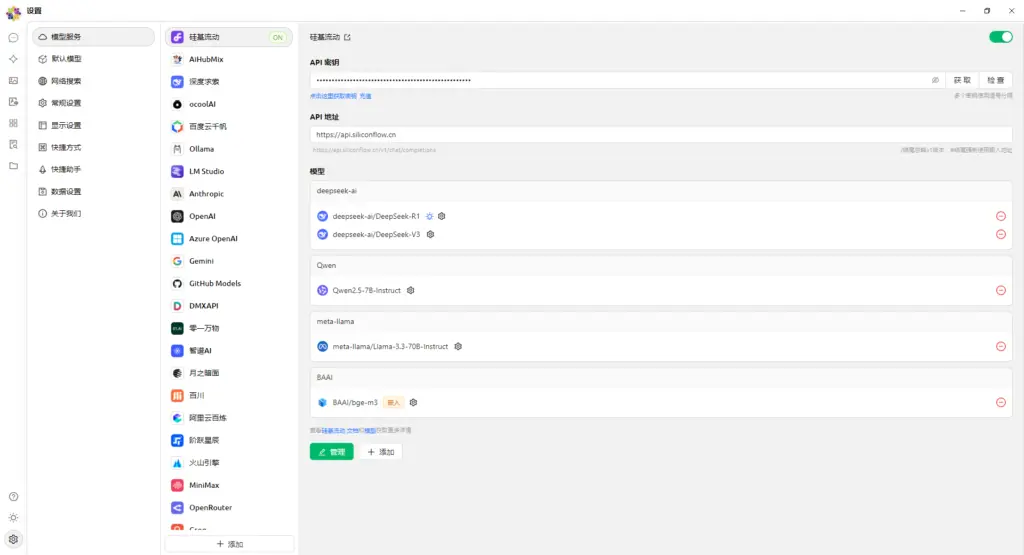Click the settings gear next to DeepSeek-V3

pyautogui.click(x=430, y=234)
